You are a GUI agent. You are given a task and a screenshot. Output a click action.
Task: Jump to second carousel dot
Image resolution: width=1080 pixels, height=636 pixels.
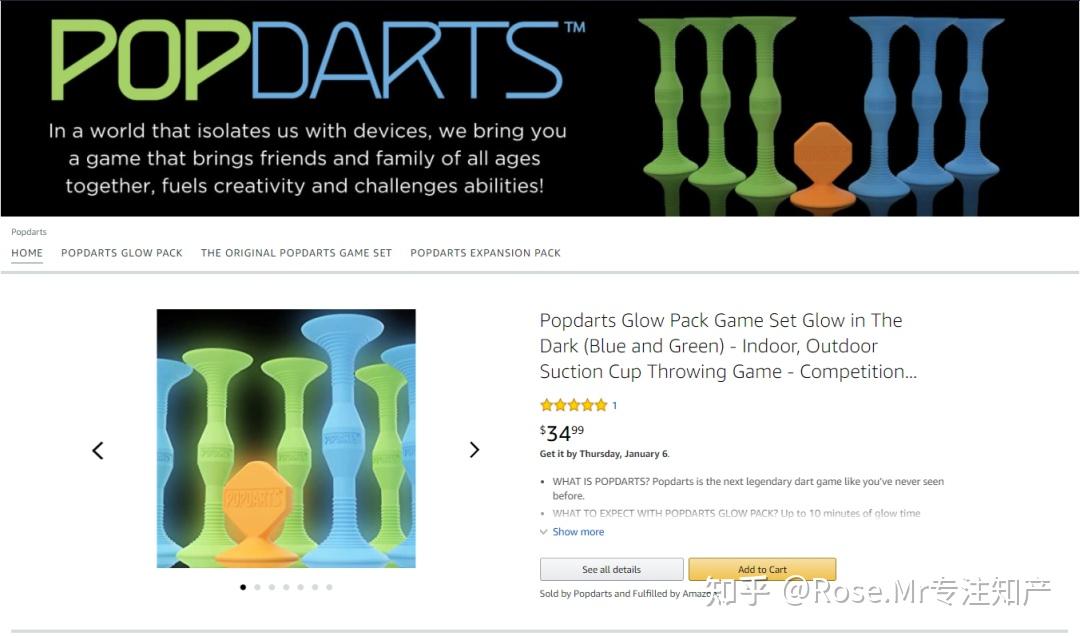[258, 587]
